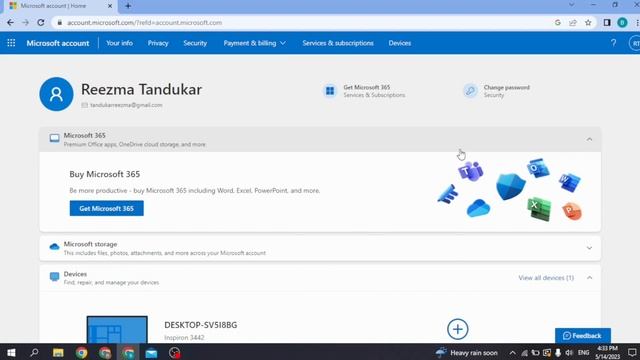The image size is (640, 360).
Task: Click the weather Heavy rain soon widget
Action: point(467,352)
